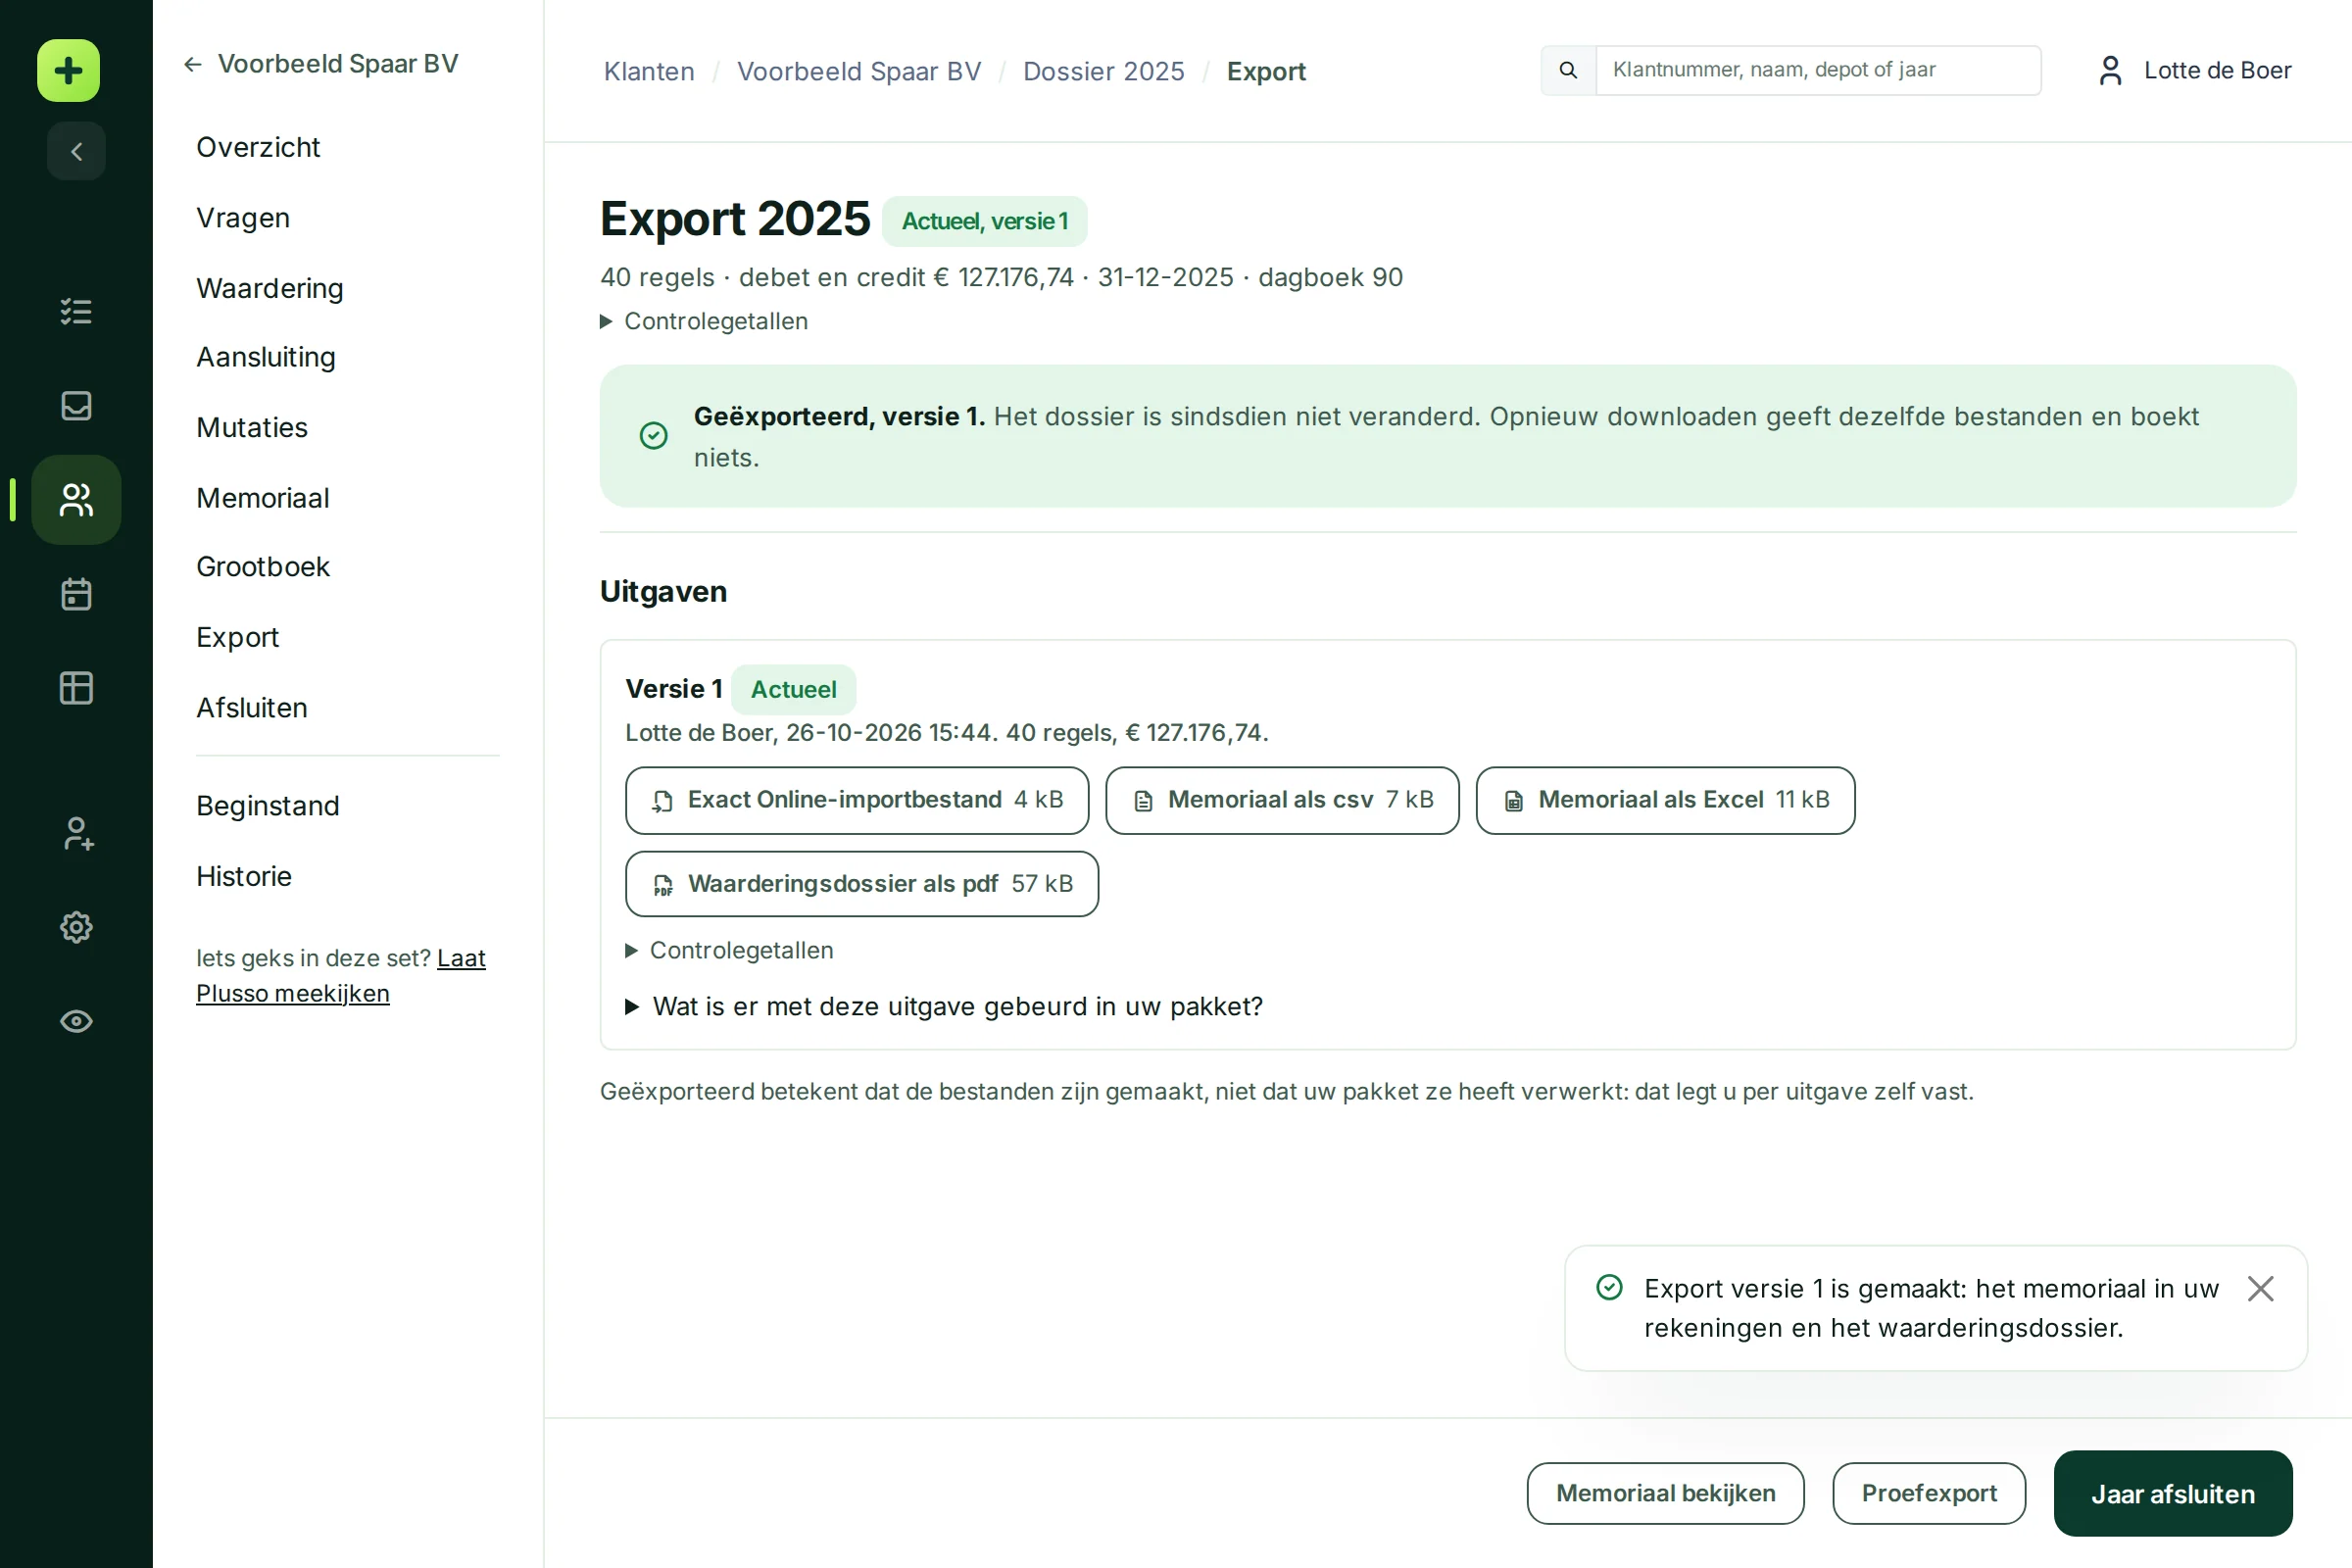Open the calendar icon in the rail
This screenshot has width=2352, height=1568.
(76, 594)
